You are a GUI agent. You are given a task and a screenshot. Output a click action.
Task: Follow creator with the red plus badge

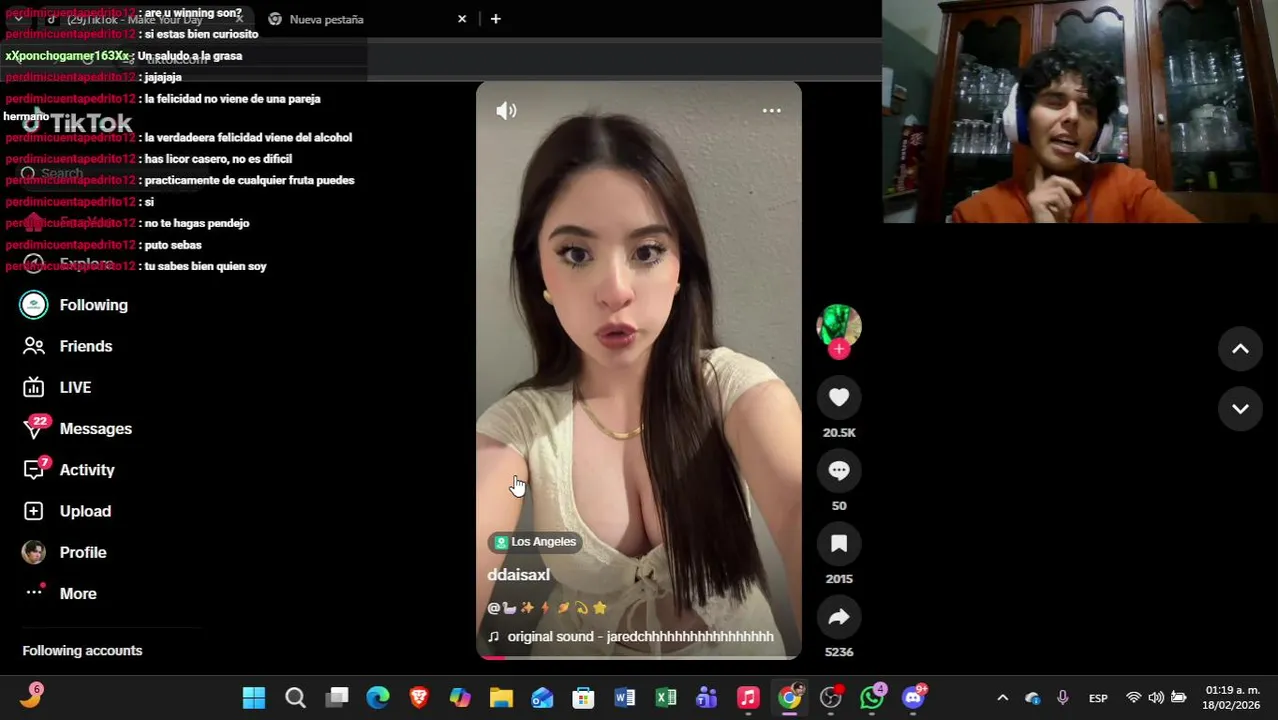[839, 349]
